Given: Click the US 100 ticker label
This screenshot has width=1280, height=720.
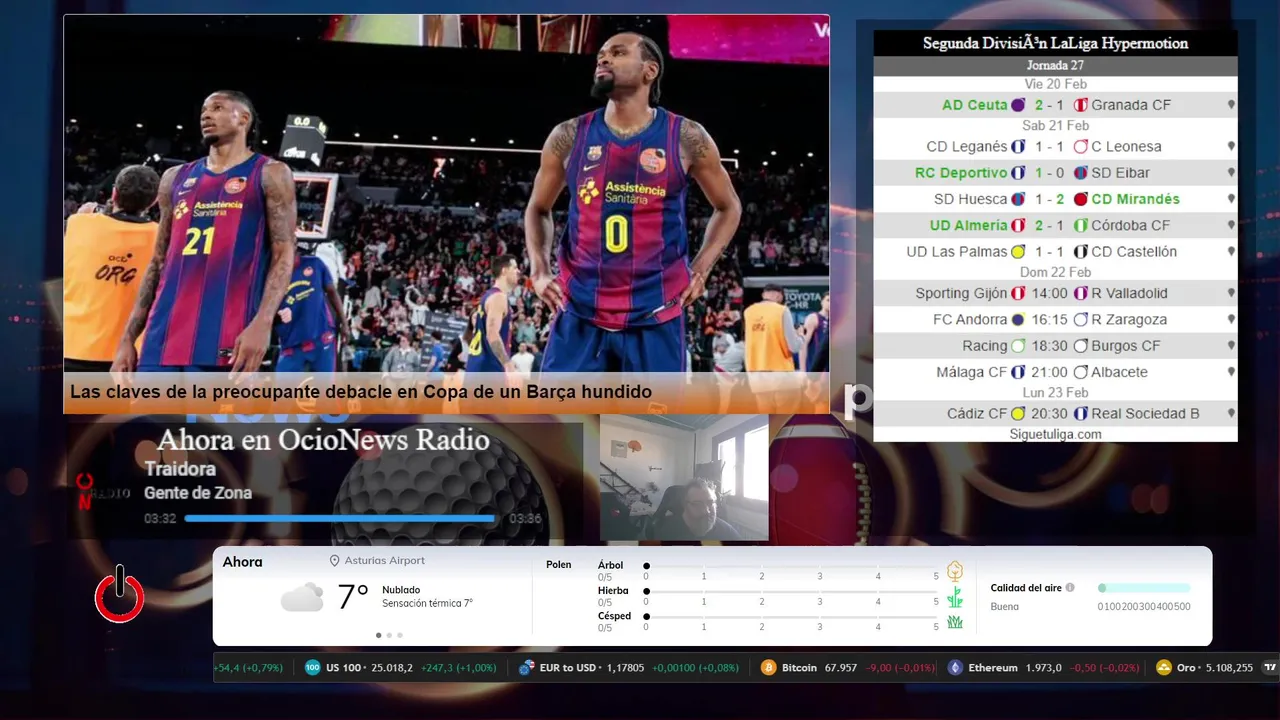Looking at the screenshot, I should [x=343, y=668].
